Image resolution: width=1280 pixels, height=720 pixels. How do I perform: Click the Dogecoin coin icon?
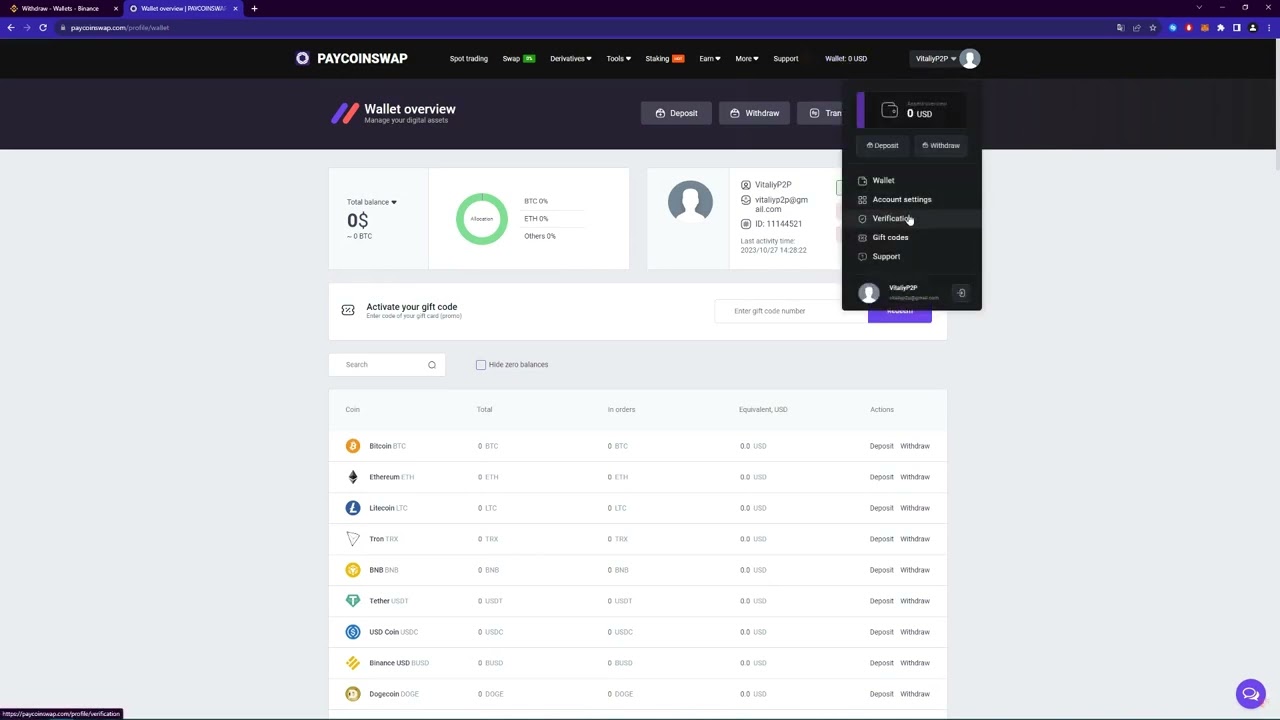(x=353, y=694)
